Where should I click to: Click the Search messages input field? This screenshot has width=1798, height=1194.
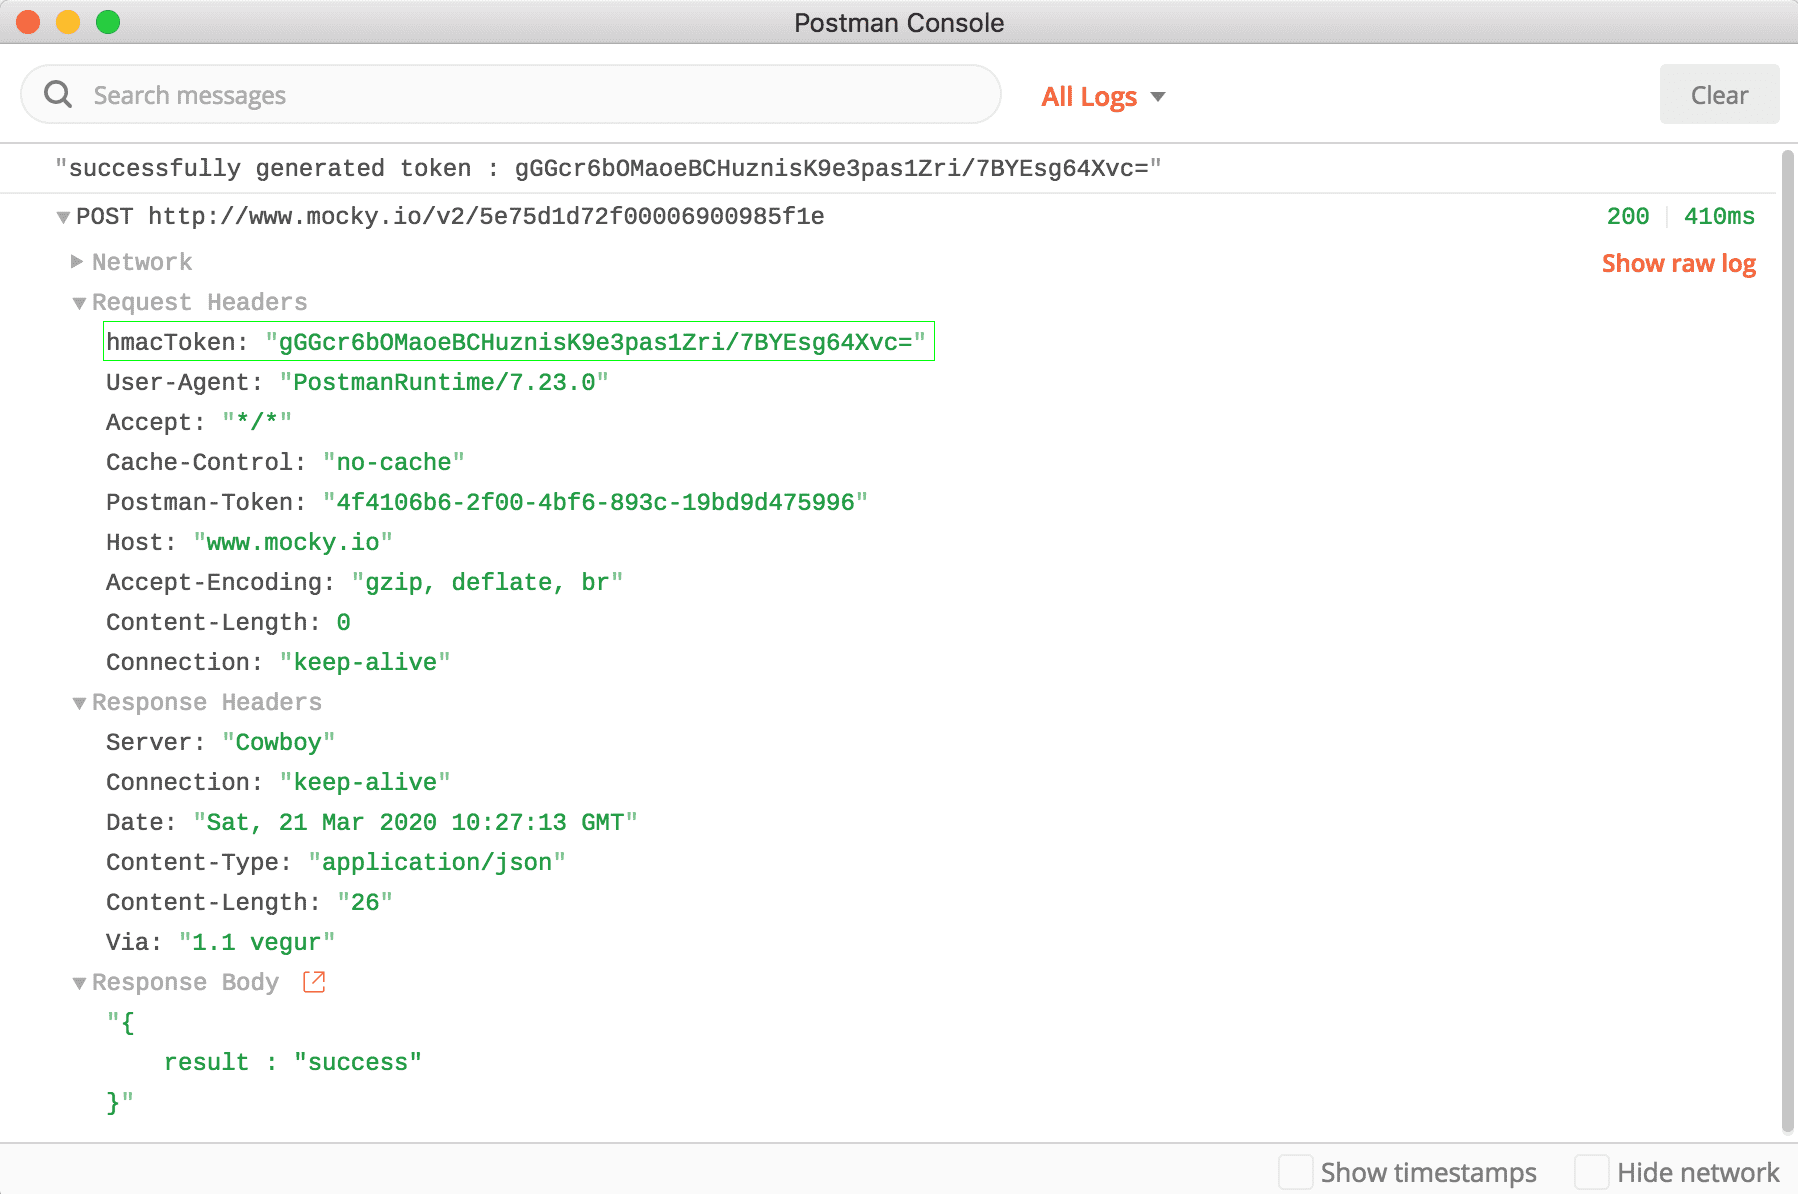(500, 94)
